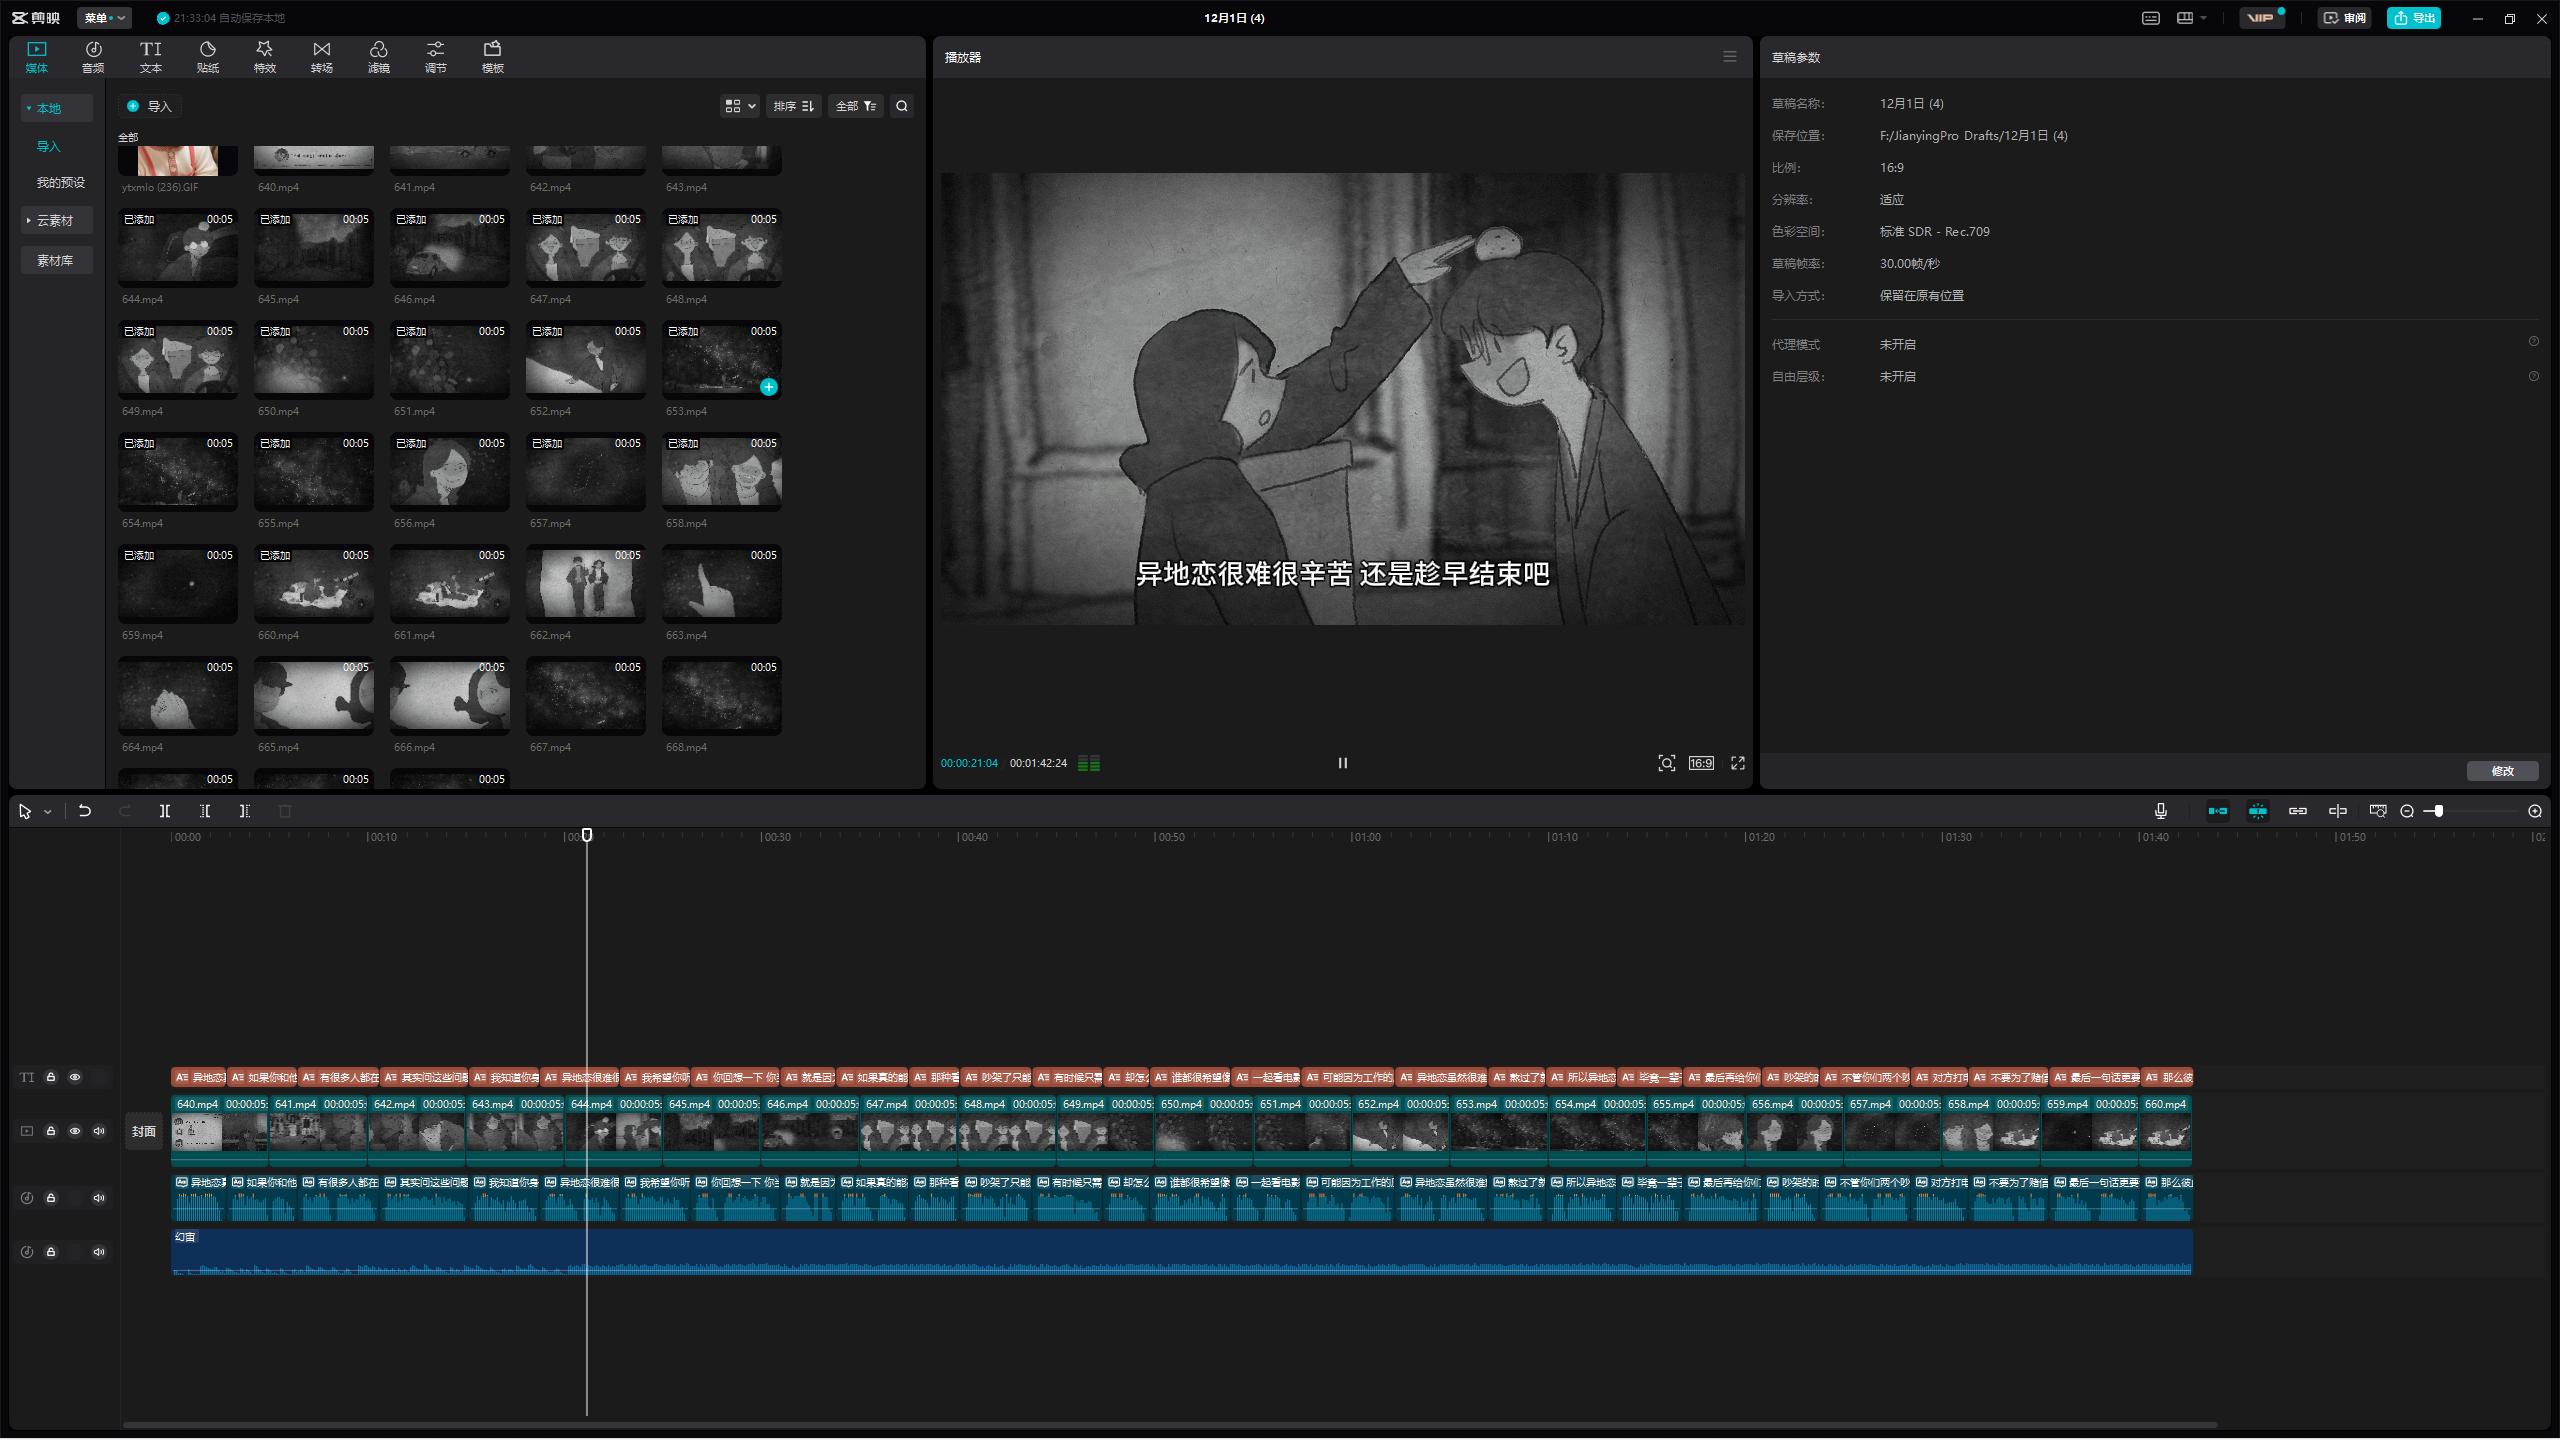This screenshot has width=2560, height=1440.
Task: Click zoom-in plus on timeline
Action: [x=2535, y=811]
